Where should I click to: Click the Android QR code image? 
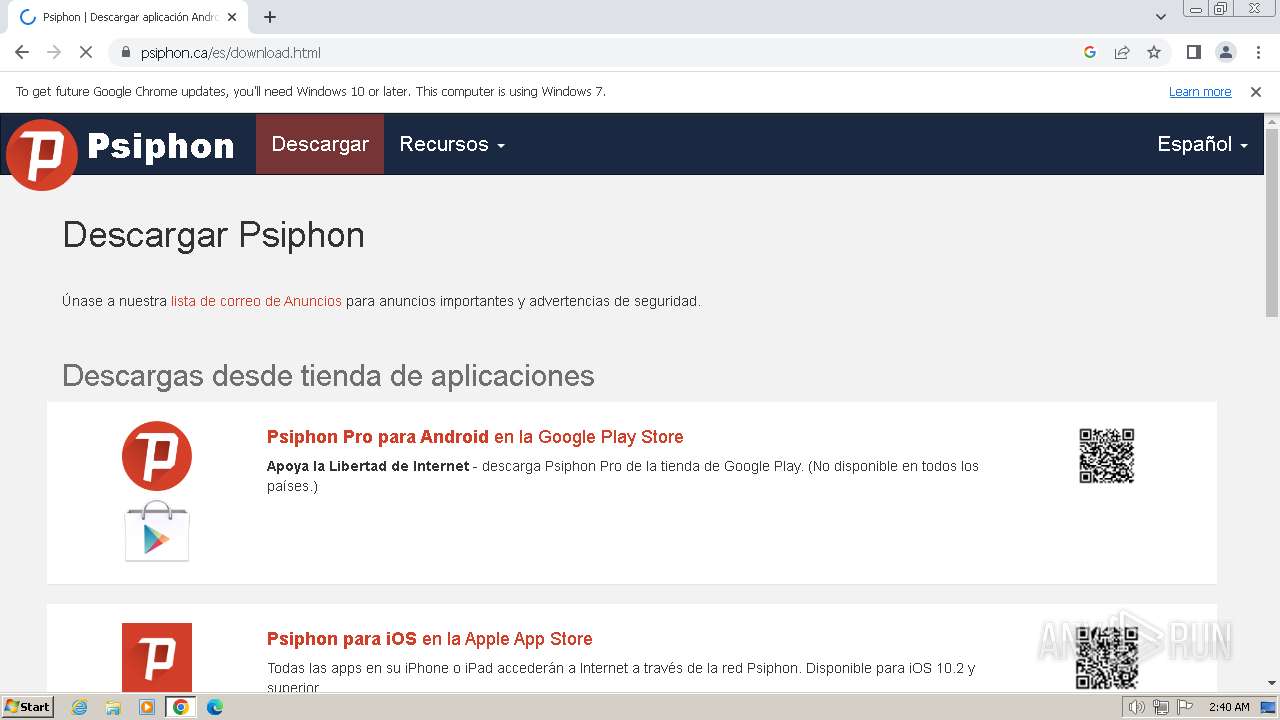[1107, 456]
